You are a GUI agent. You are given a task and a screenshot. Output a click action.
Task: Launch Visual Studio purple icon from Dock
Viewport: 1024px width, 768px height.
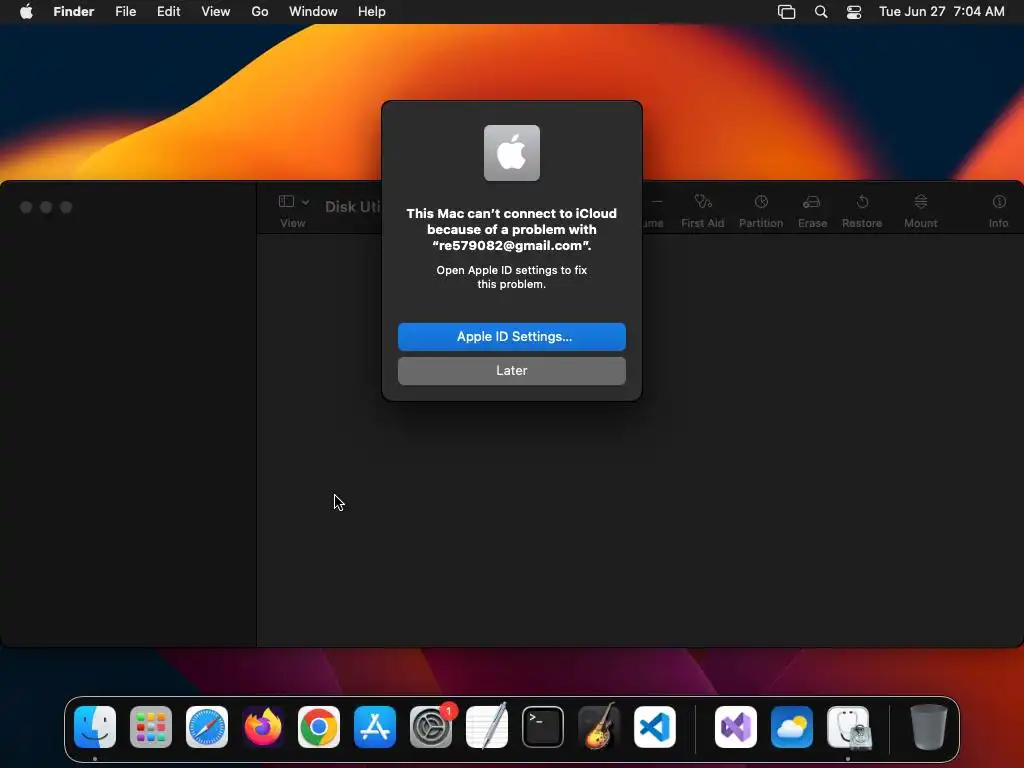736,727
